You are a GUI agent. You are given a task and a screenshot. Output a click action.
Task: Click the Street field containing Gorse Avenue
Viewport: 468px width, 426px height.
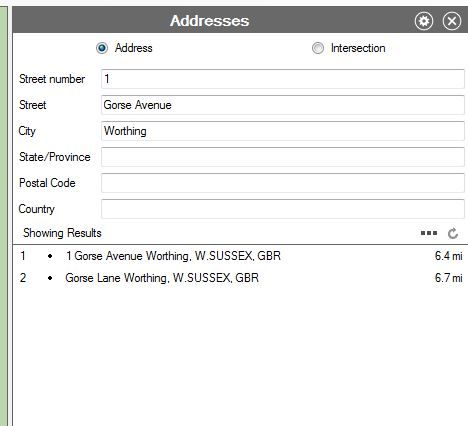pyautogui.click(x=283, y=105)
